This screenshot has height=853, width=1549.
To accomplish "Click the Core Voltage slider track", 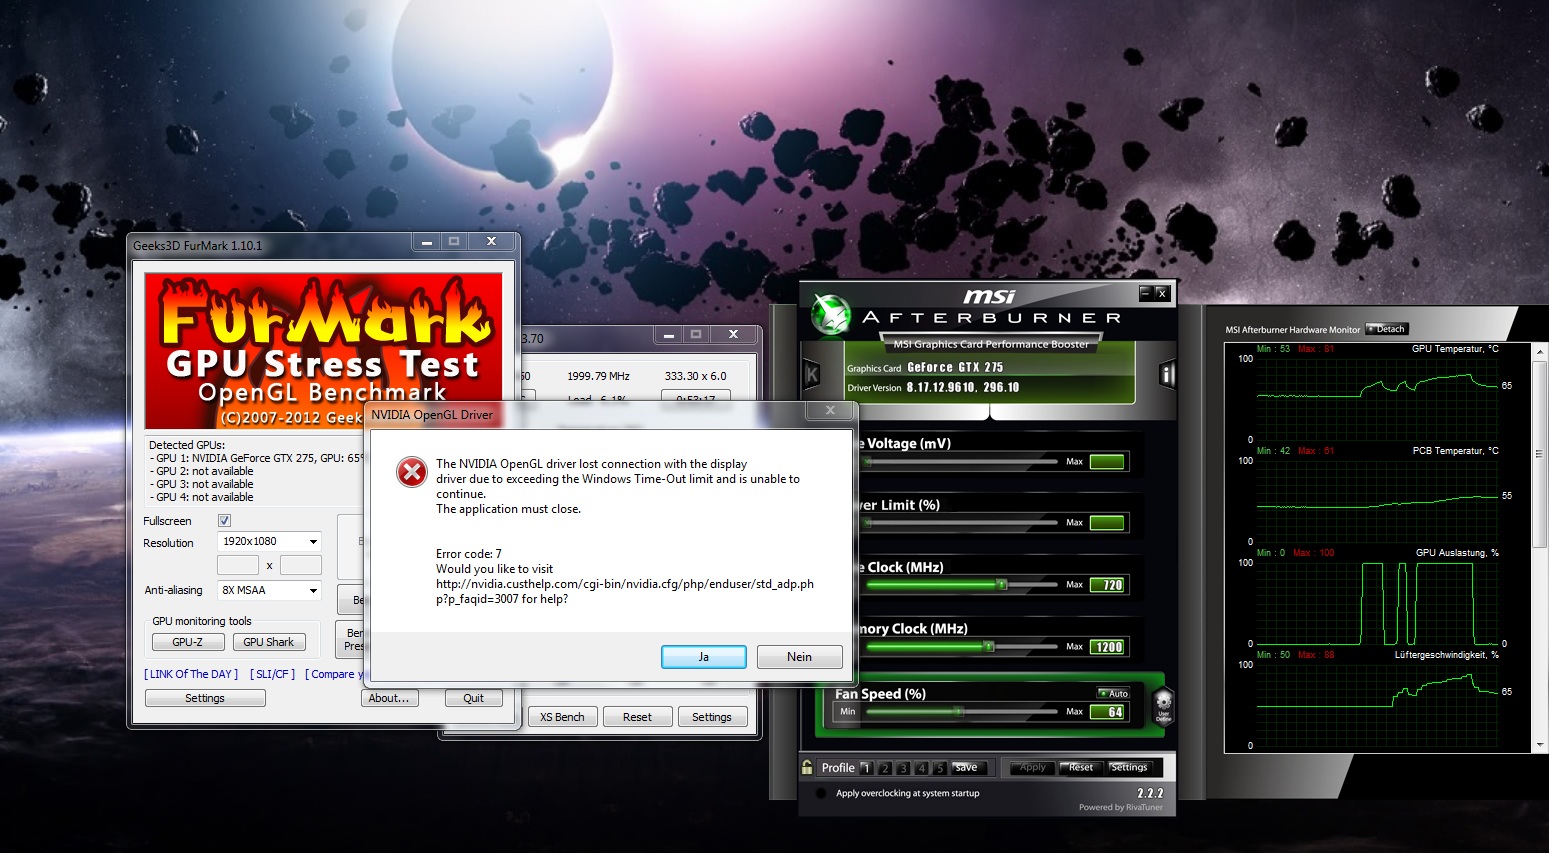I will coord(961,462).
